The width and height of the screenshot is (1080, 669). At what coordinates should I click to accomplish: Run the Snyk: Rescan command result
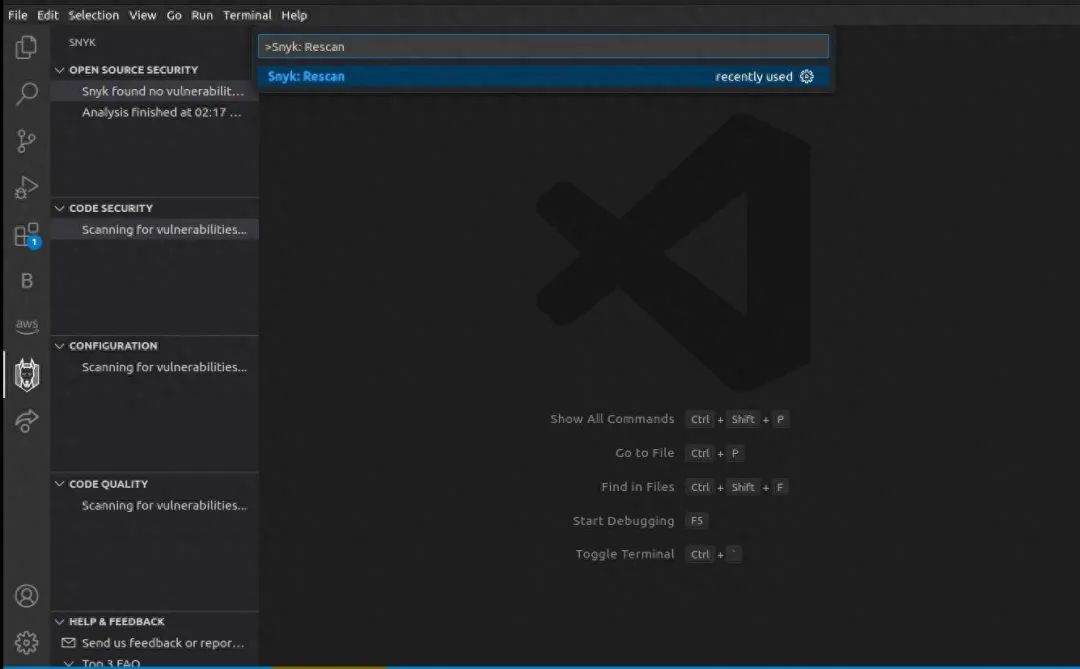pos(543,76)
